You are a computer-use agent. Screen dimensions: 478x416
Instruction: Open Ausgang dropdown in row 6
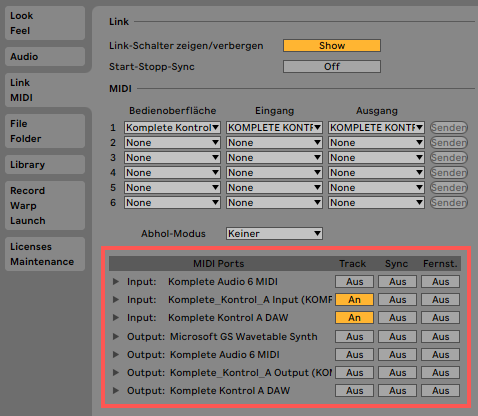[x=376, y=203]
